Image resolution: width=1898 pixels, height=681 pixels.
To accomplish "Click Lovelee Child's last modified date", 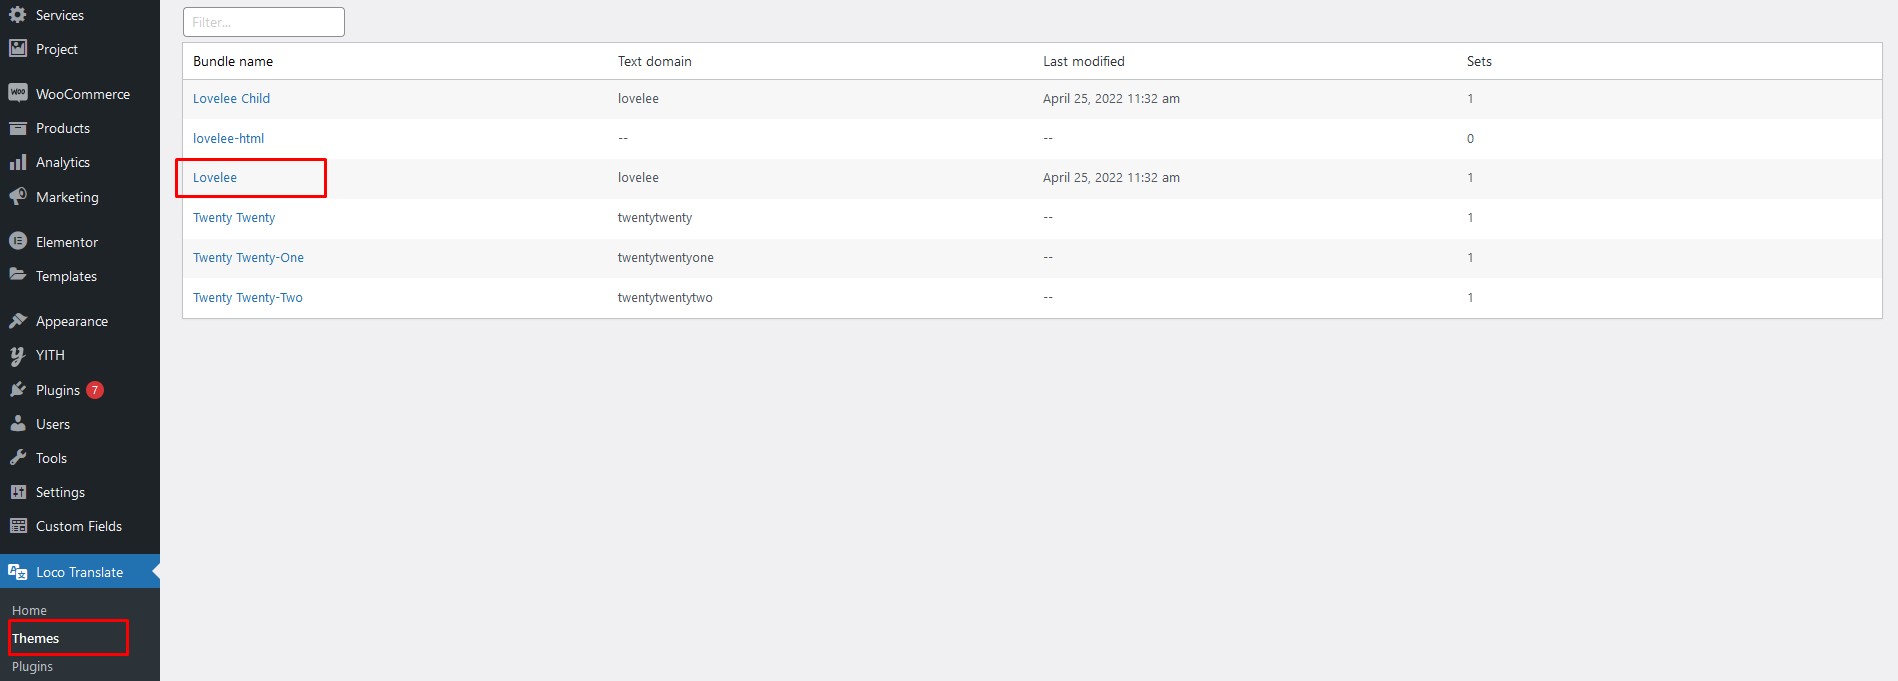I will coord(1111,98).
